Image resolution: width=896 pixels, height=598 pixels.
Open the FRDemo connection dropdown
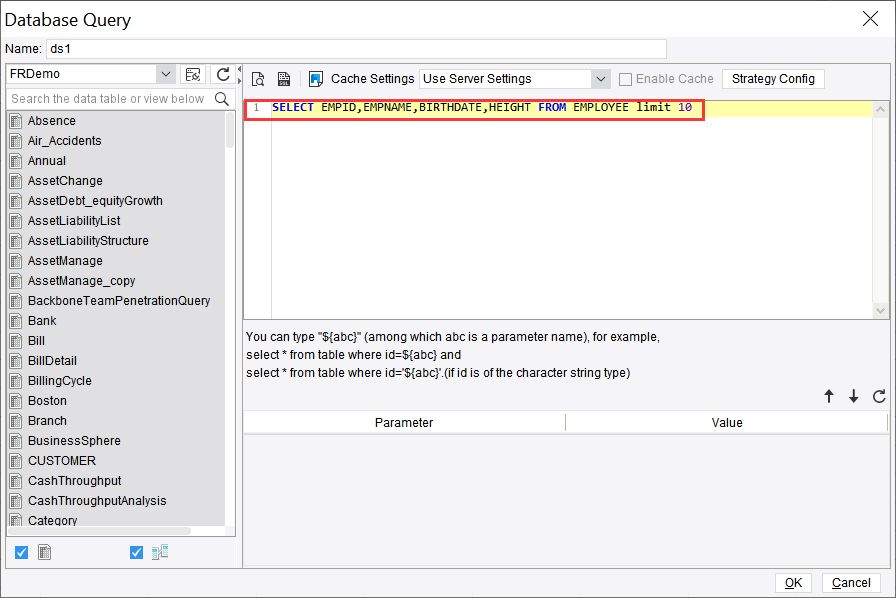click(166, 74)
